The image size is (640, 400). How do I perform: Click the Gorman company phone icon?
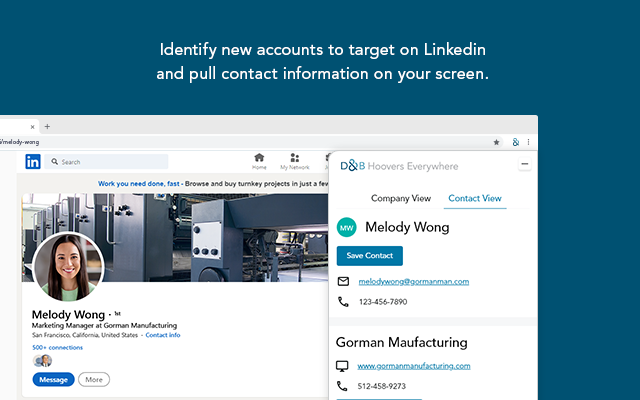point(342,386)
